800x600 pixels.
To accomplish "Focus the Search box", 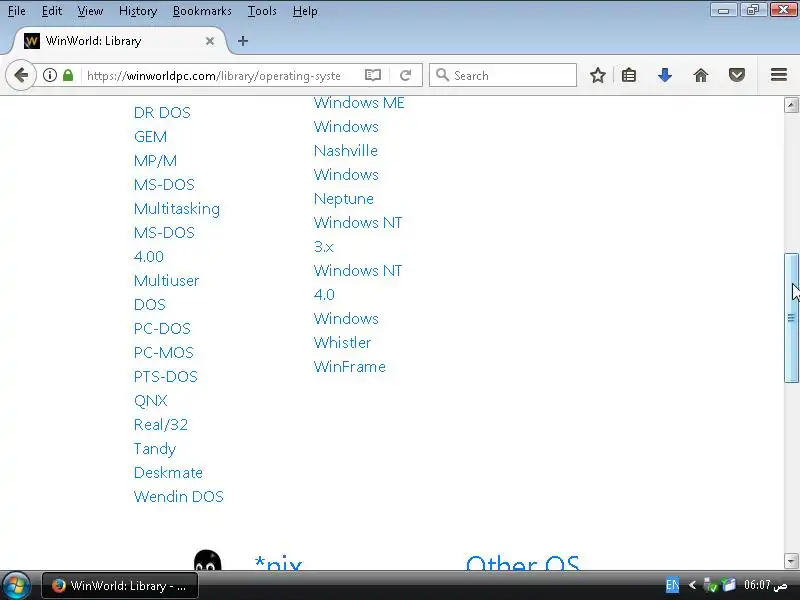I will coord(503,76).
